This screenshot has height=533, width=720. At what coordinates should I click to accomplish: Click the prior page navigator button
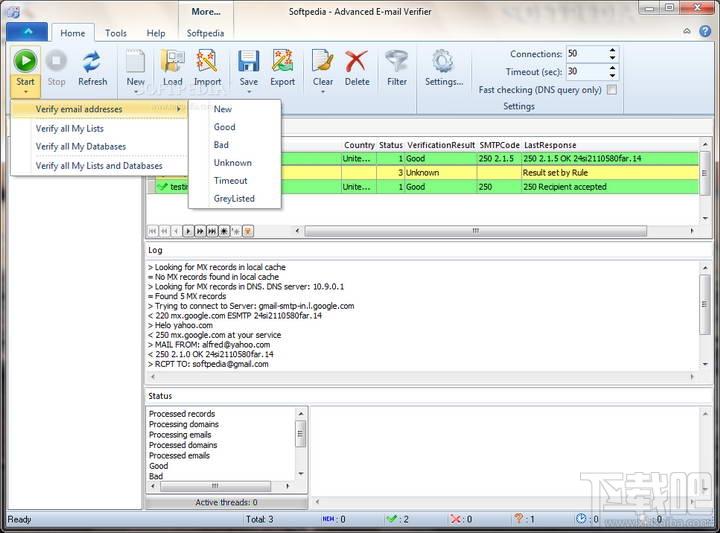point(164,231)
